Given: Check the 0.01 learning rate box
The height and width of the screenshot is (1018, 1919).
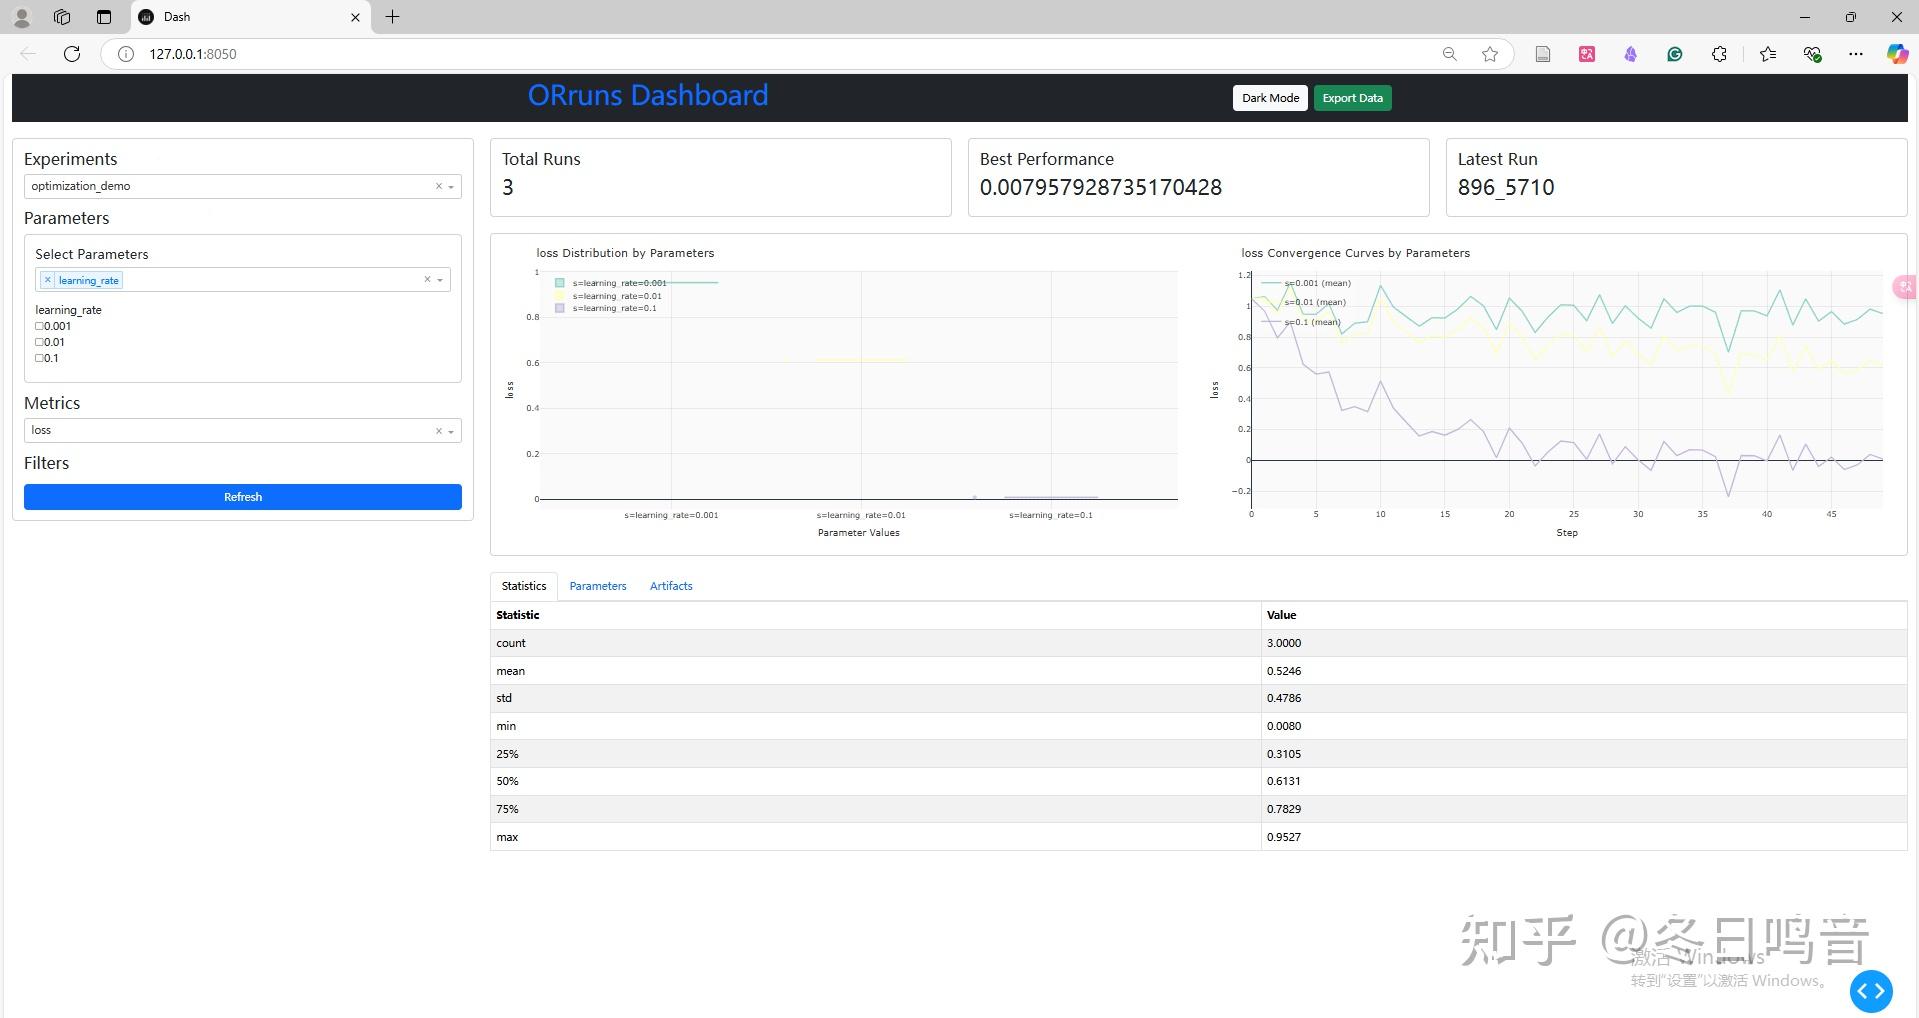Looking at the screenshot, I should (39, 342).
